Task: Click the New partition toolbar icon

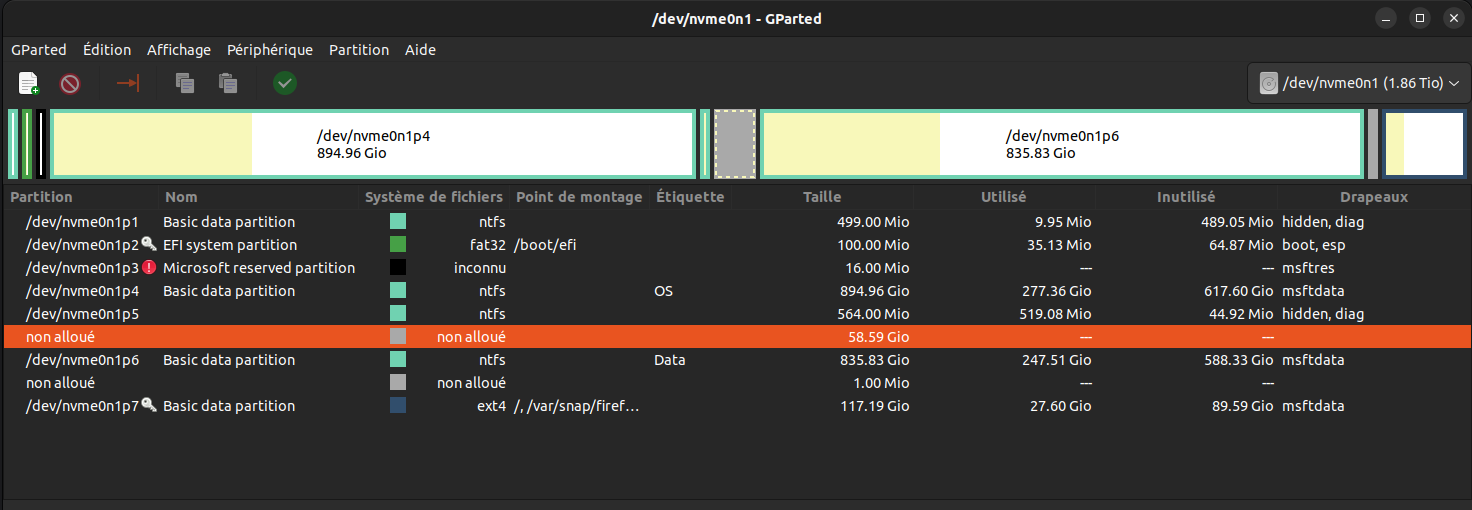Action: [x=29, y=83]
